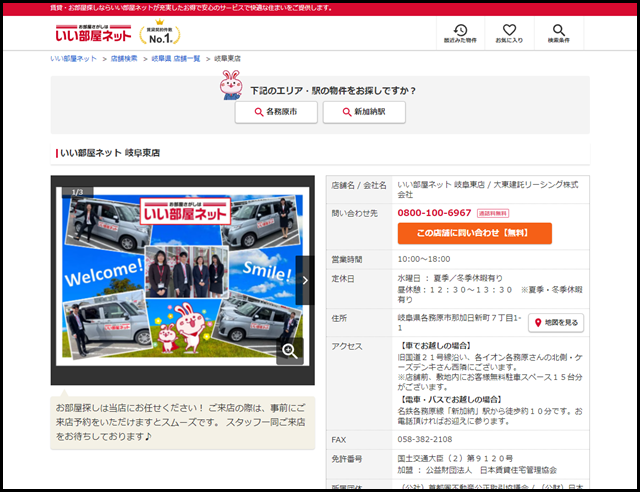Image resolution: width=640 pixels, height=492 pixels.
Task: Click phone number 0800-100-6967
Action: 434,213
